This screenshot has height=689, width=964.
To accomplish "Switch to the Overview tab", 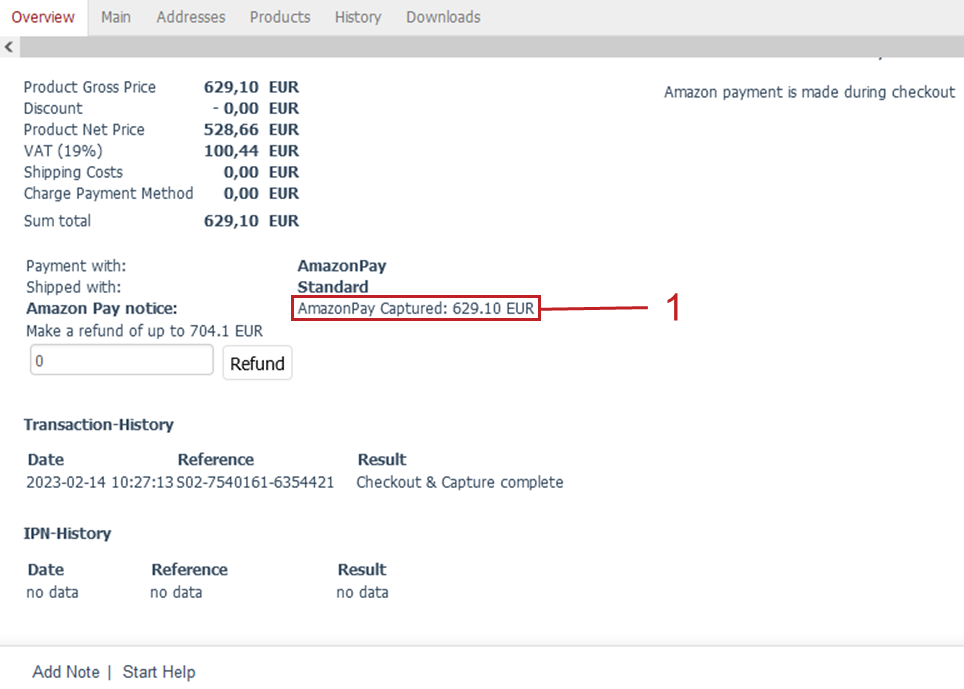I will pyautogui.click(x=43, y=17).
